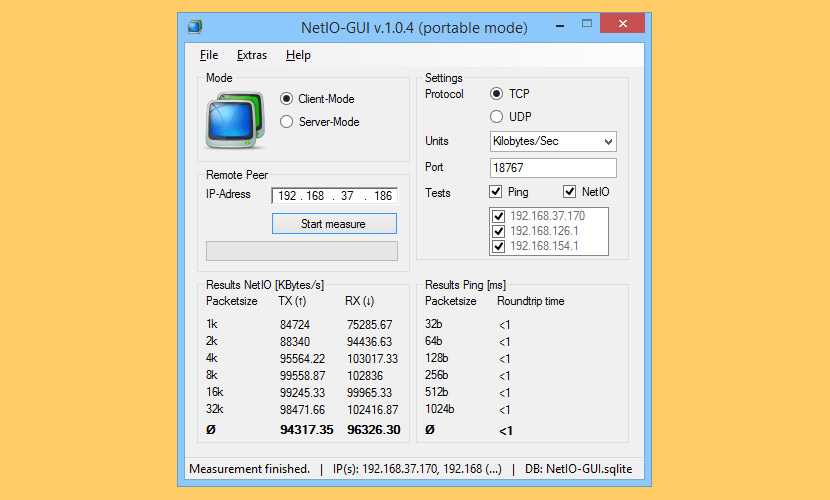Open the Help menu
The width and height of the screenshot is (830, 500).
299,55
